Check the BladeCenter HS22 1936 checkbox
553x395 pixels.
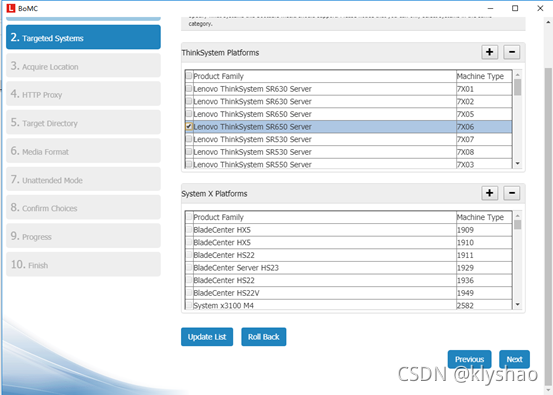point(189,280)
